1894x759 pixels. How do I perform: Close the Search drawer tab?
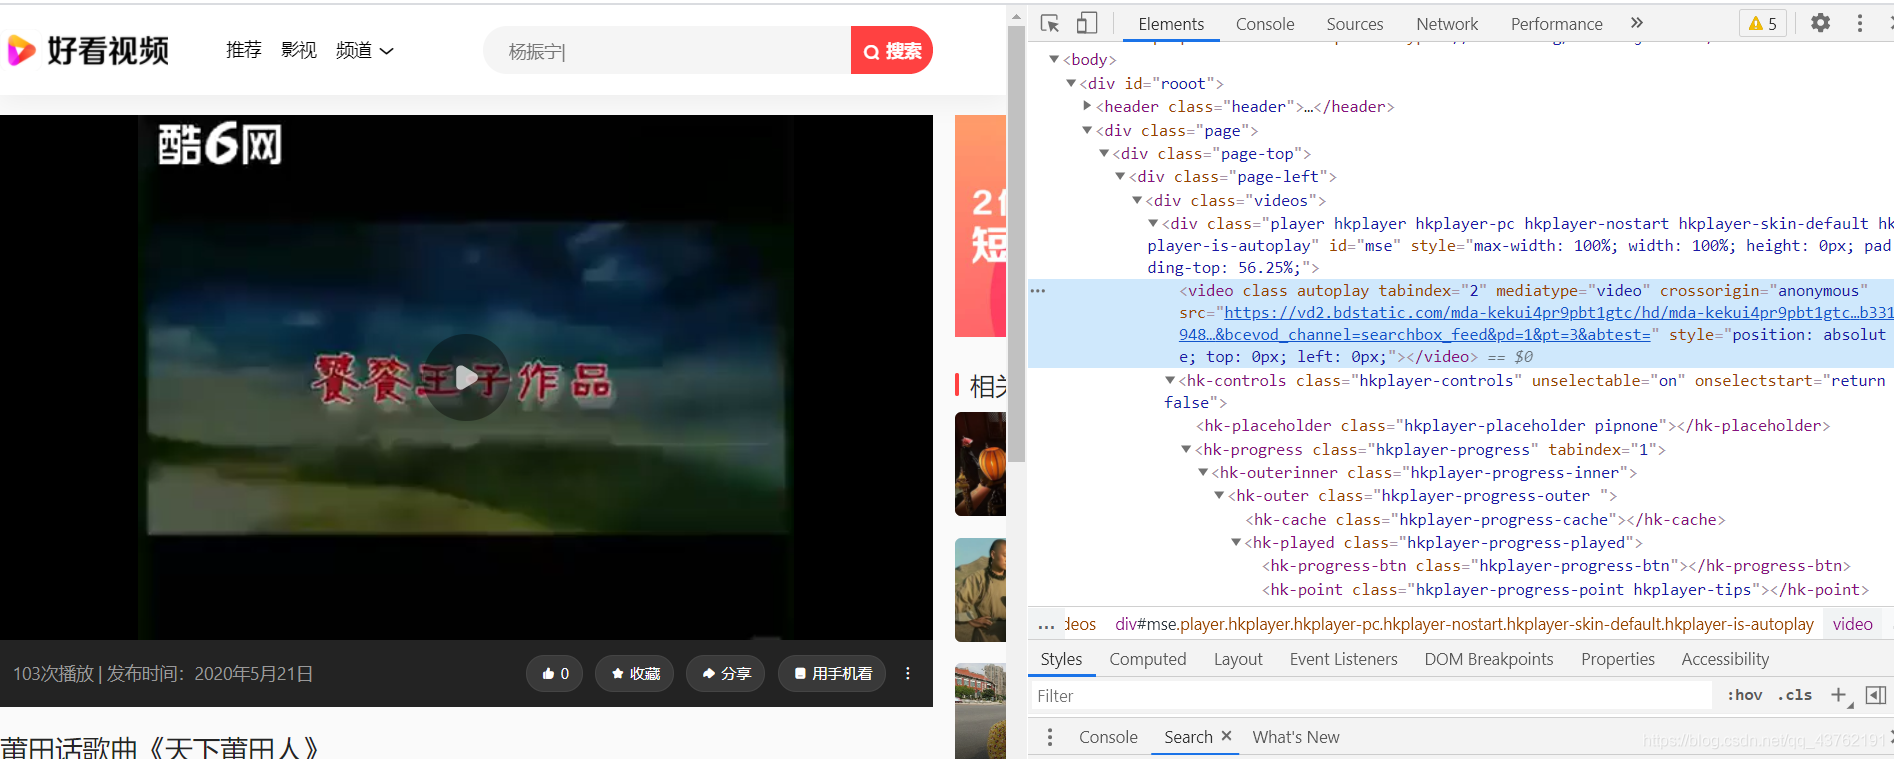(x=1227, y=736)
